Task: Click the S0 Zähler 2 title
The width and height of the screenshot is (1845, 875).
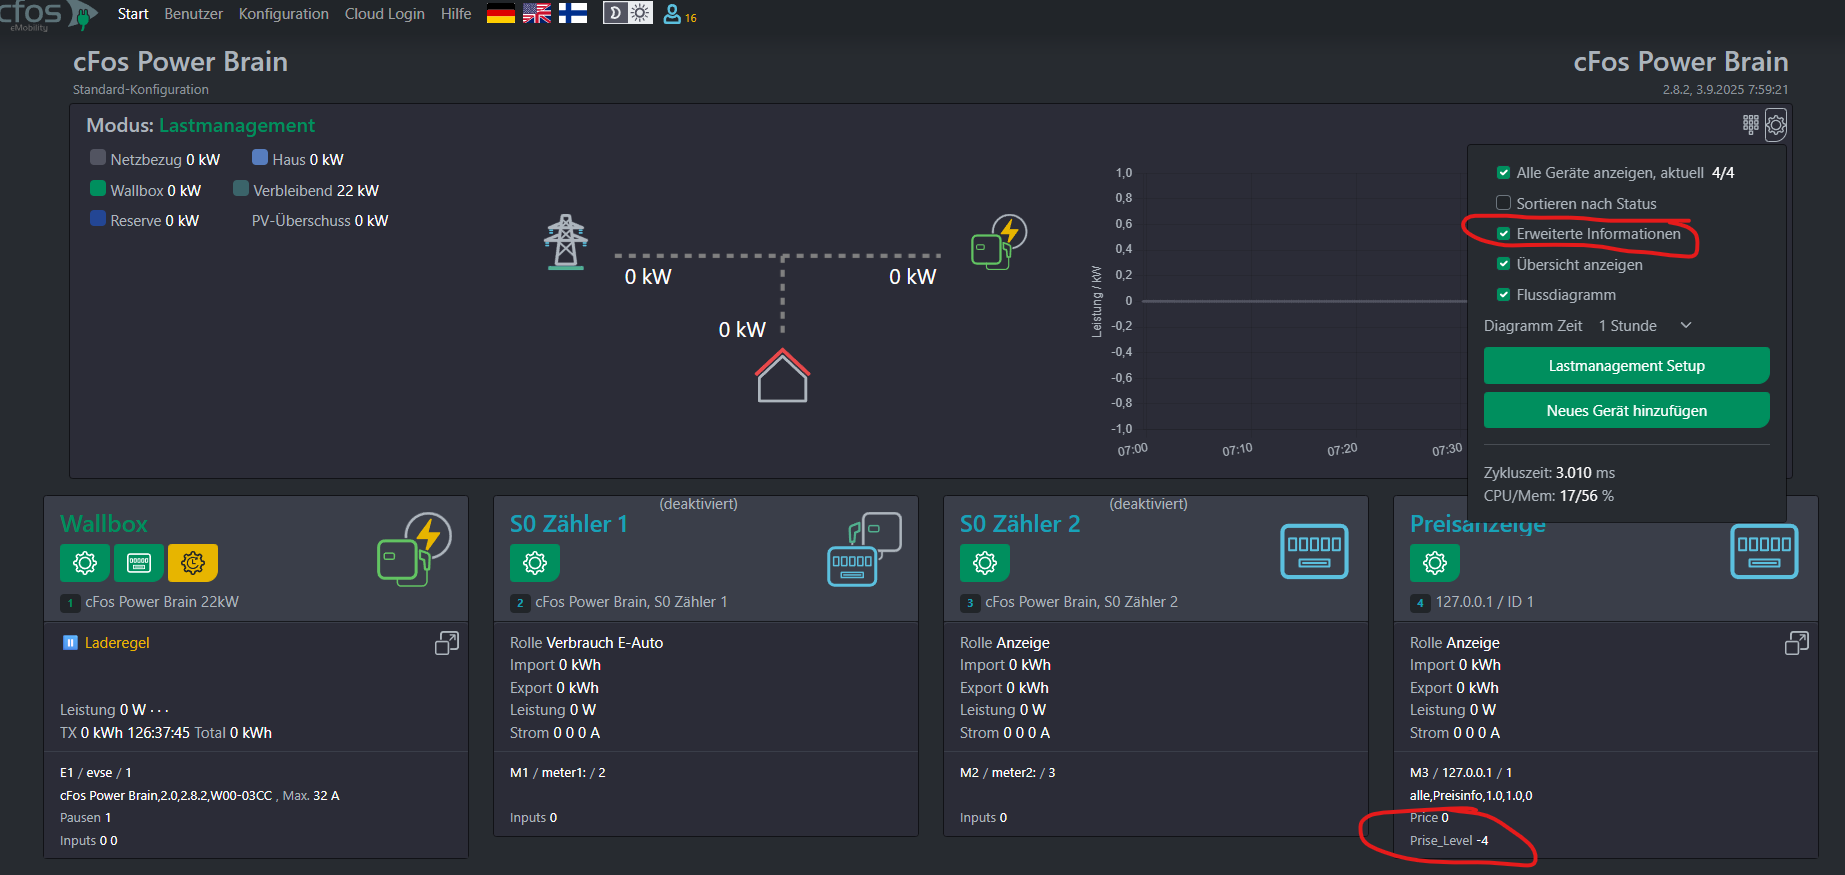Action: click(1020, 524)
